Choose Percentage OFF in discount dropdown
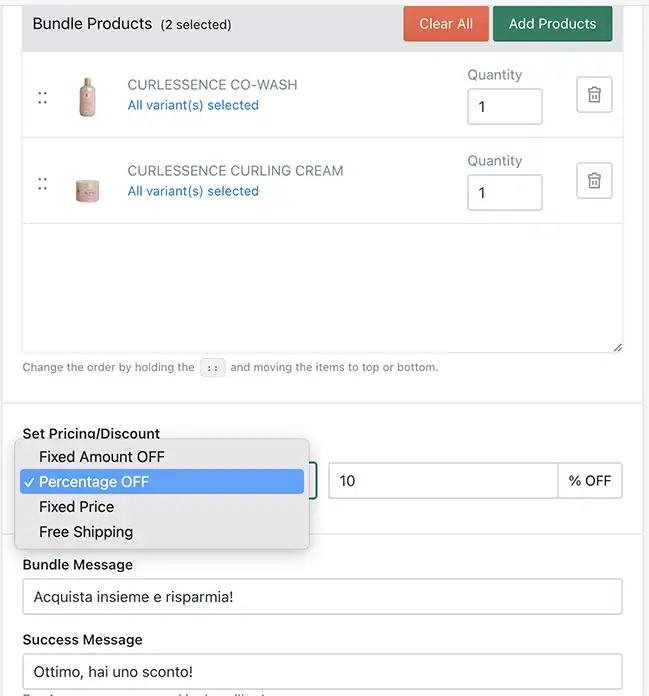 (x=162, y=482)
